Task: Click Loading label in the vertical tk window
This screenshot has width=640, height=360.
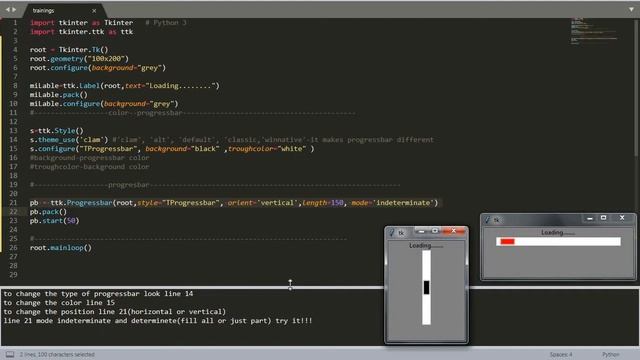Action: click(x=426, y=246)
